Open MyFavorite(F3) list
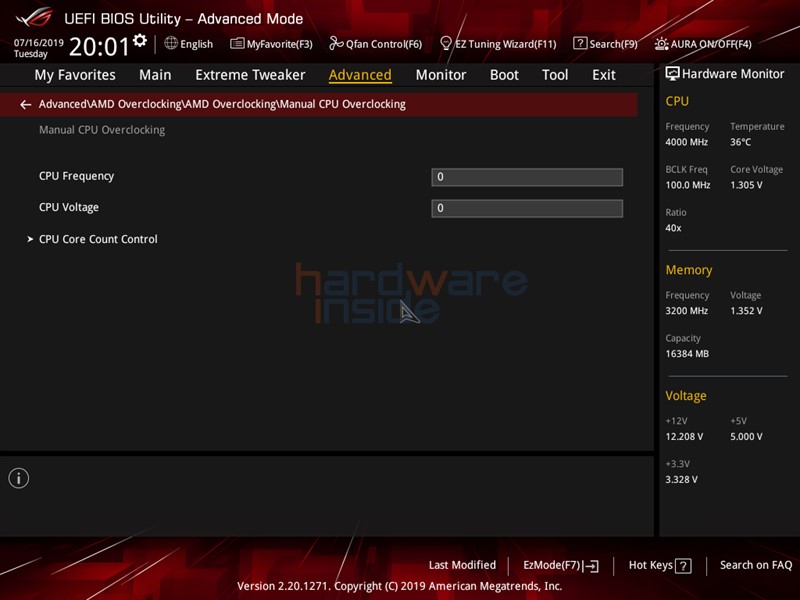800x600 pixels. coord(271,44)
